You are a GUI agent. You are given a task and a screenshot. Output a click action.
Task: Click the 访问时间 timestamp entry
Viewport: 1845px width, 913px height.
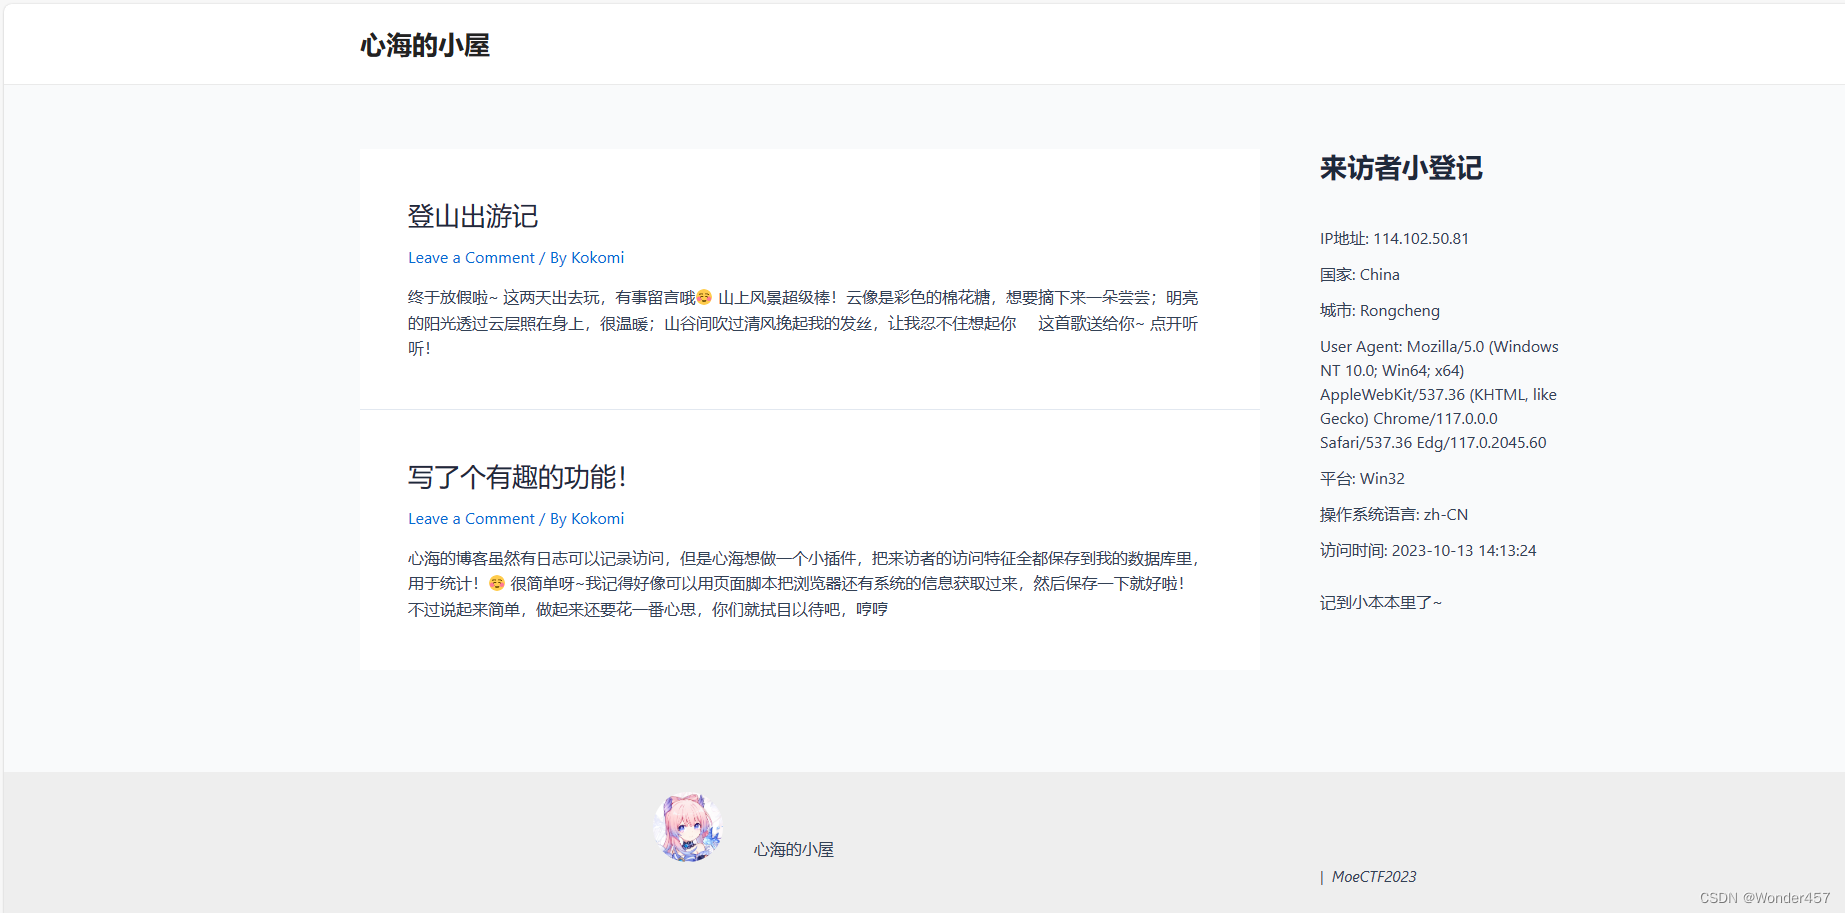click(1428, 550)
